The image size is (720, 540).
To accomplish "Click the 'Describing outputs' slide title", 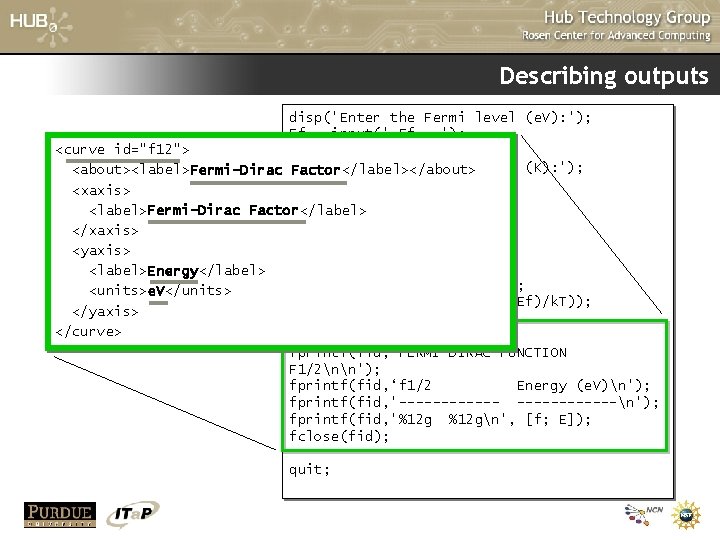I will click(x=604, y=76).
